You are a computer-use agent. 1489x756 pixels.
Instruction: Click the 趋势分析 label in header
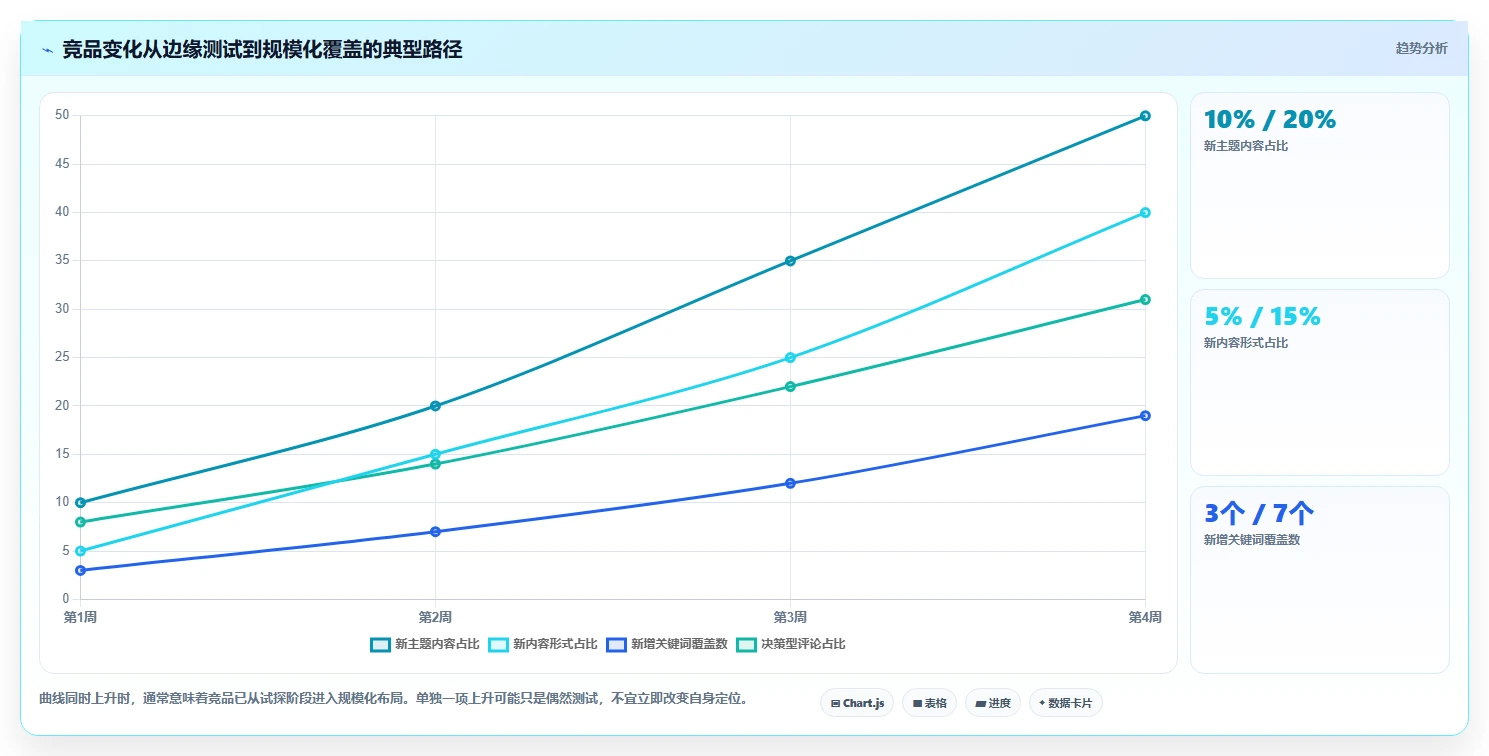coord(1421,48)
